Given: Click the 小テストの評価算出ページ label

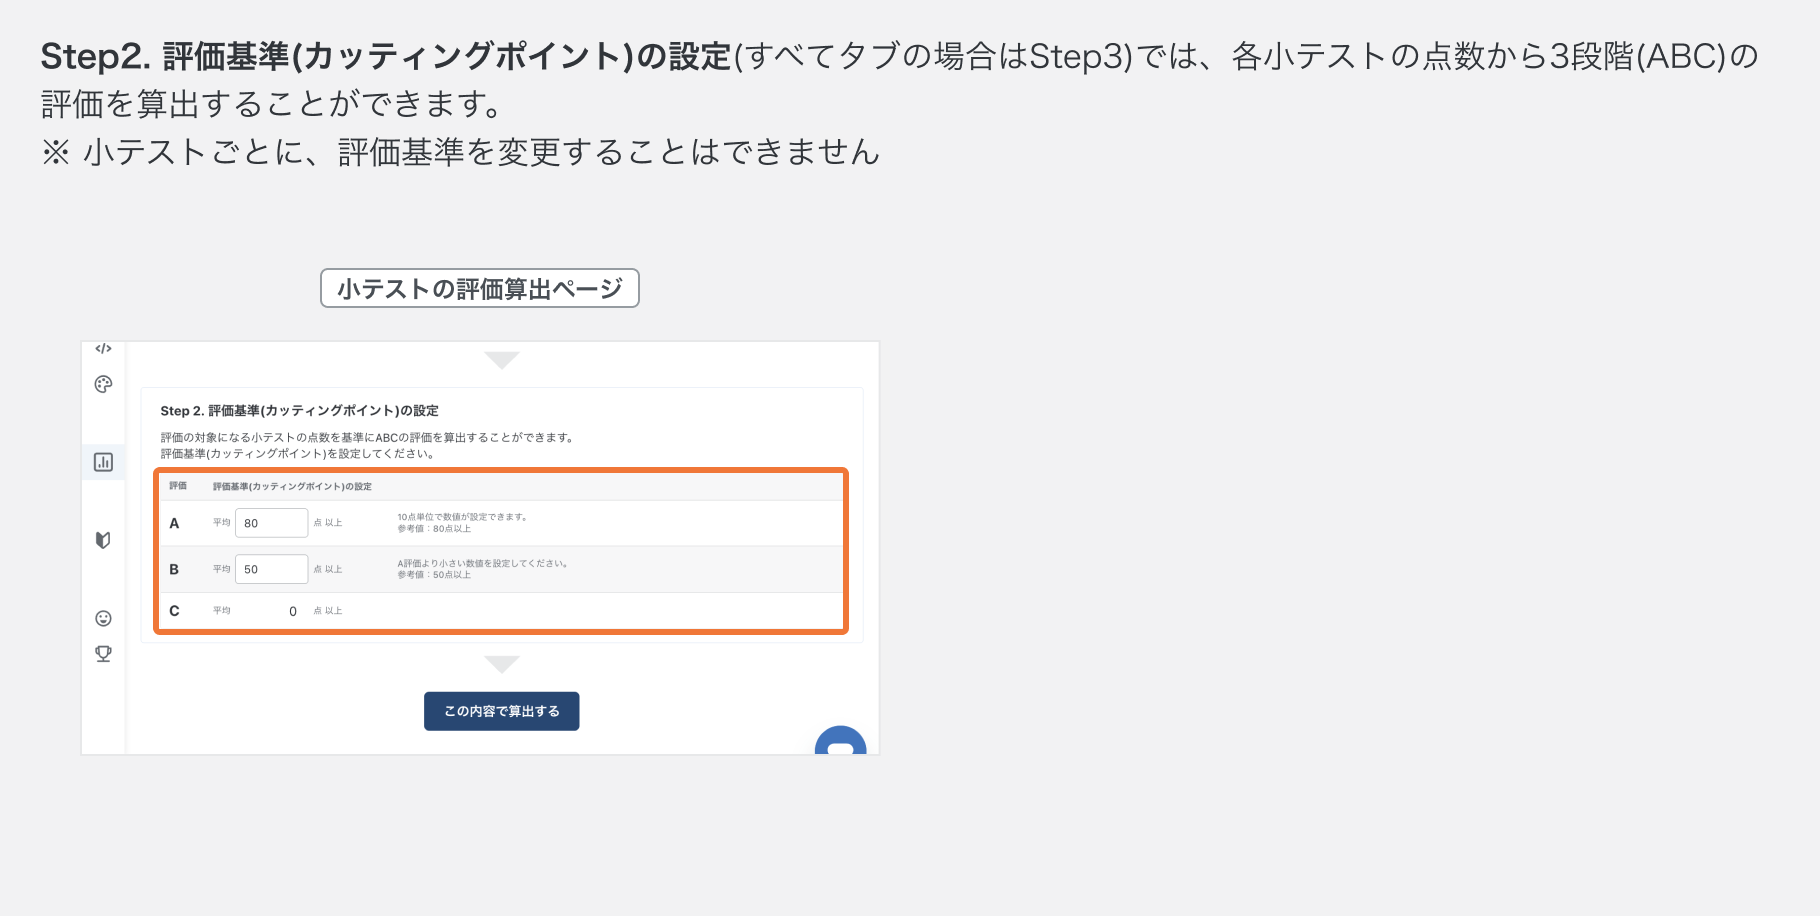Looking at the screenshot, I should click(479, 287).
